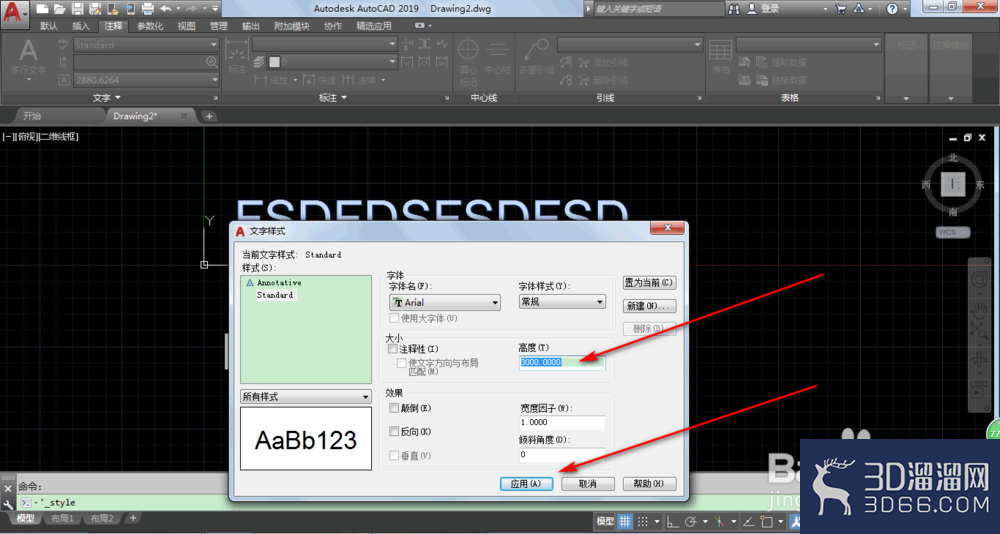Click the keyword search box in title bar
1000x534 pixels.
click(x=658, y=9)
